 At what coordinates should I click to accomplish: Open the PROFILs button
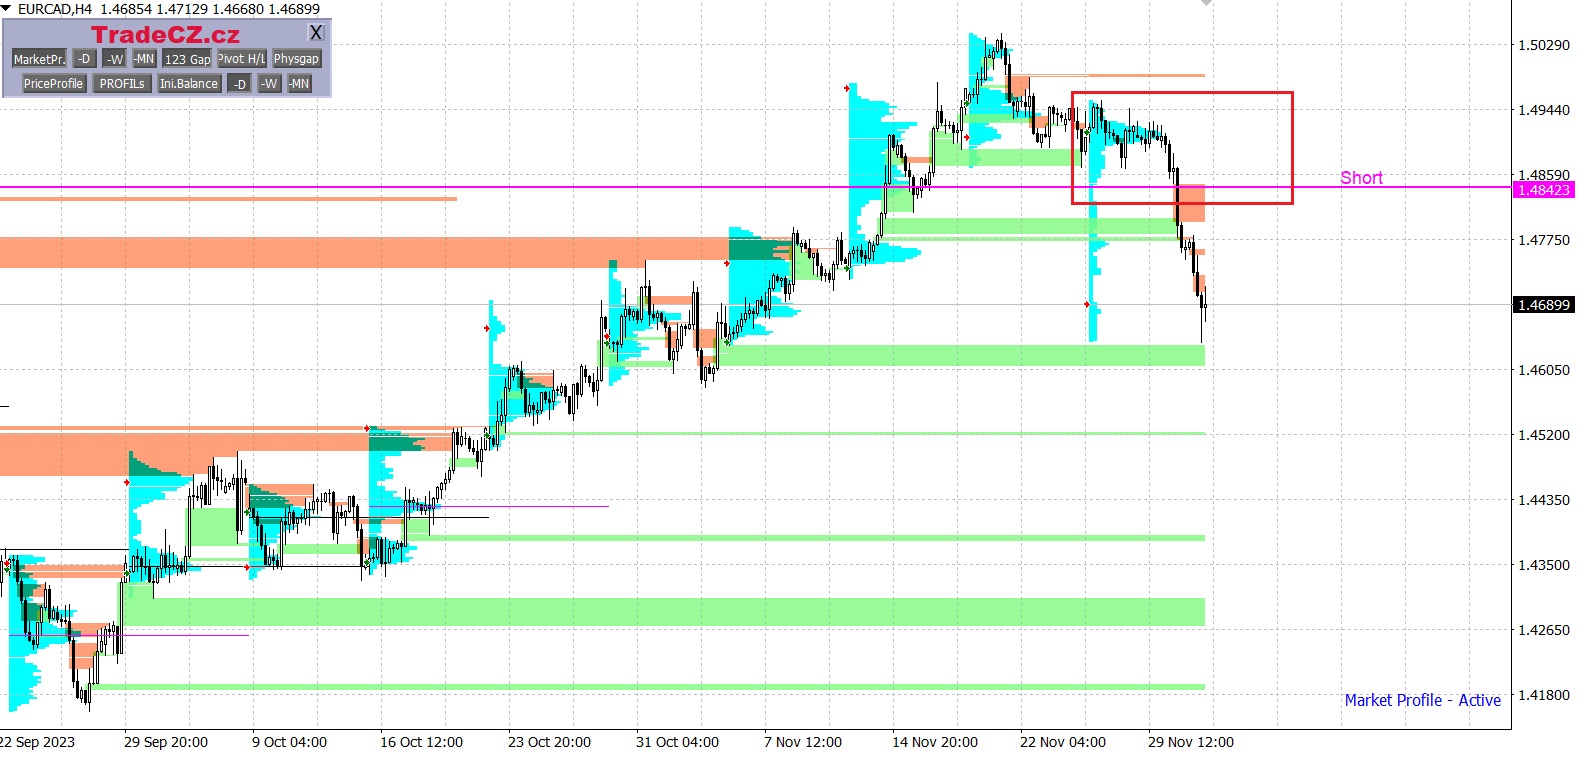point(122,84)
